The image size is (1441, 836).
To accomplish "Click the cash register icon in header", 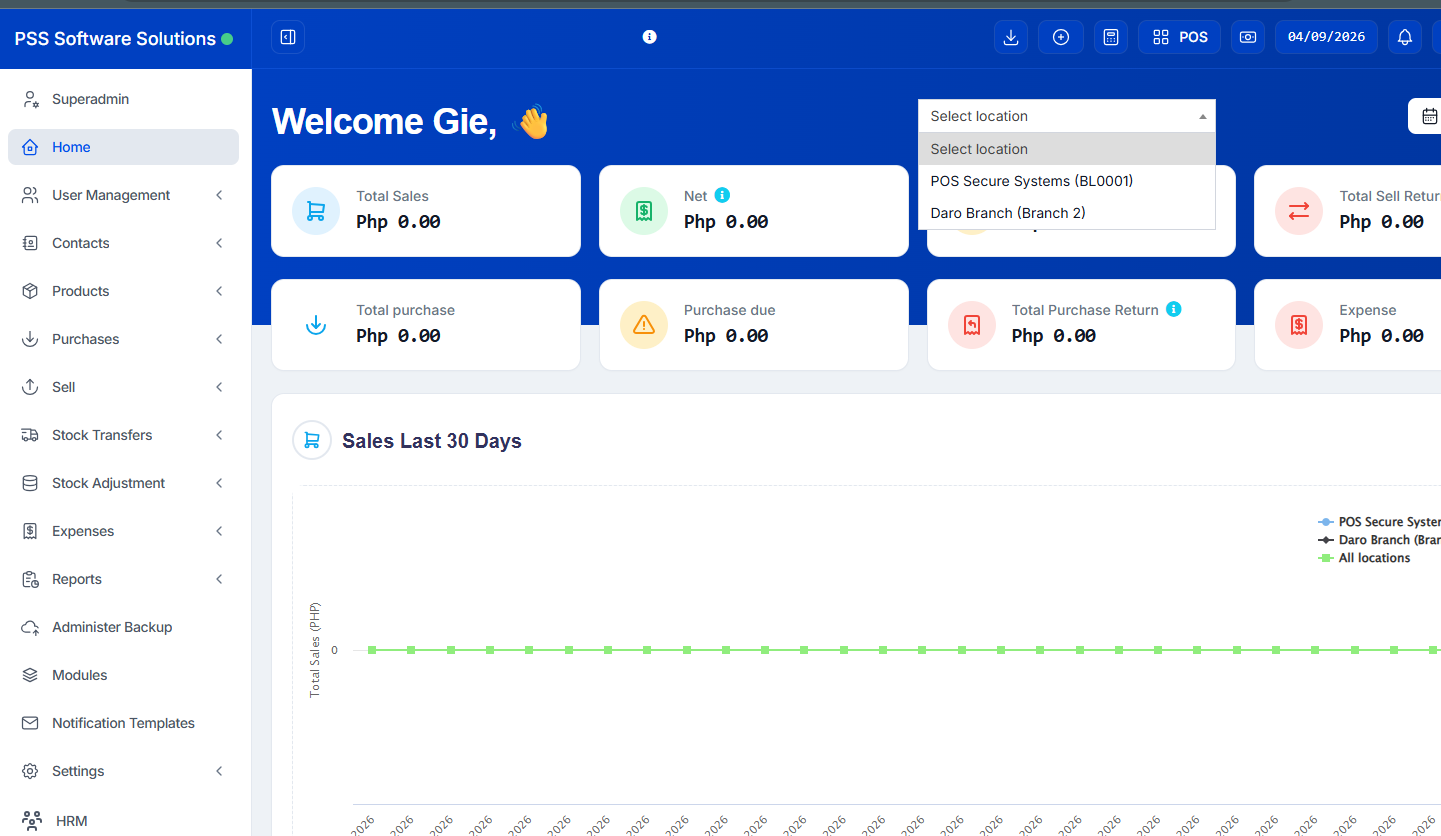I will coord(1248,37).
